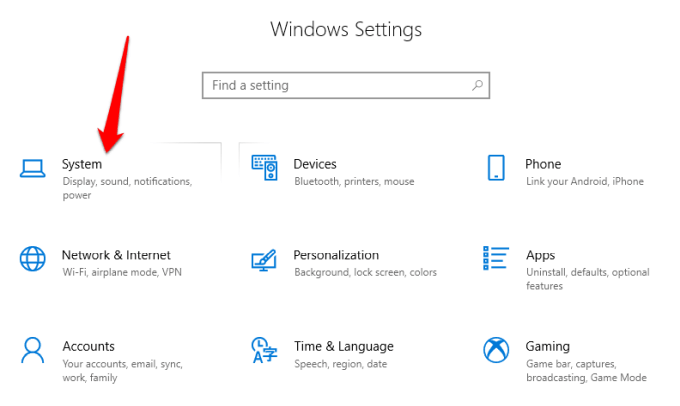Click the Personalization paintbrush icon

264,259
